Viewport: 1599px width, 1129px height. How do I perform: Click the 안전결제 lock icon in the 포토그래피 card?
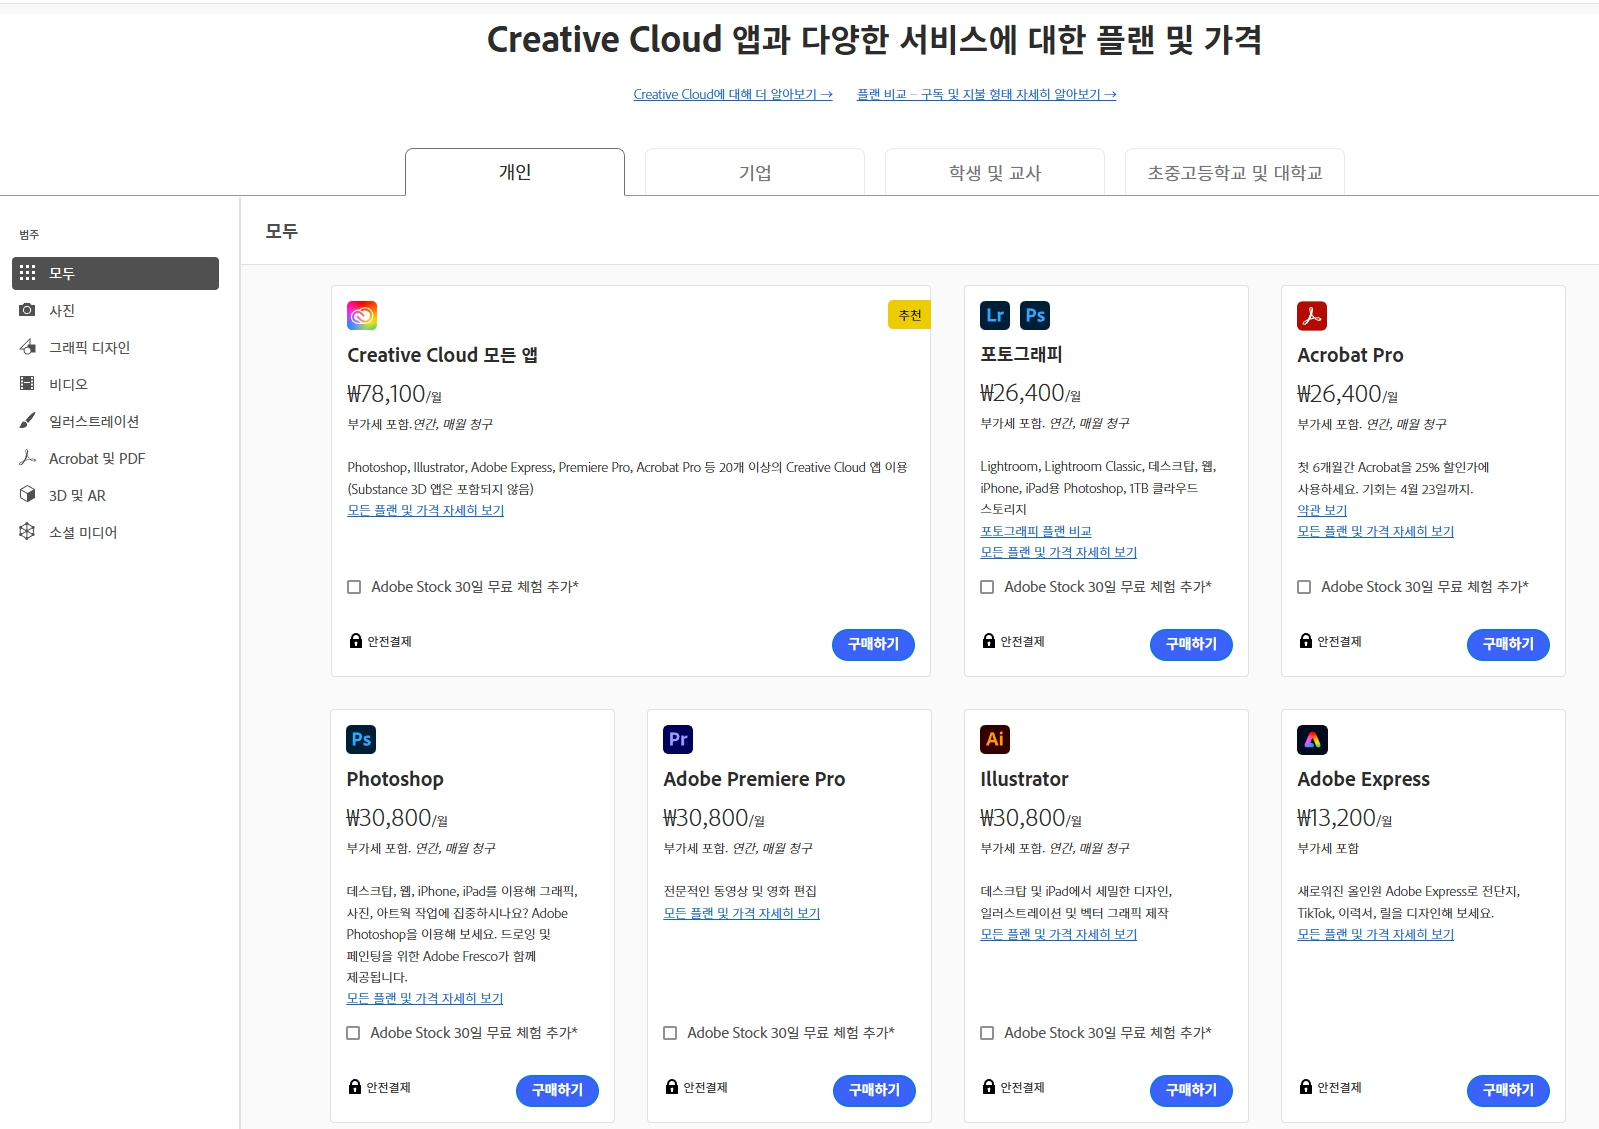point(988,641)
